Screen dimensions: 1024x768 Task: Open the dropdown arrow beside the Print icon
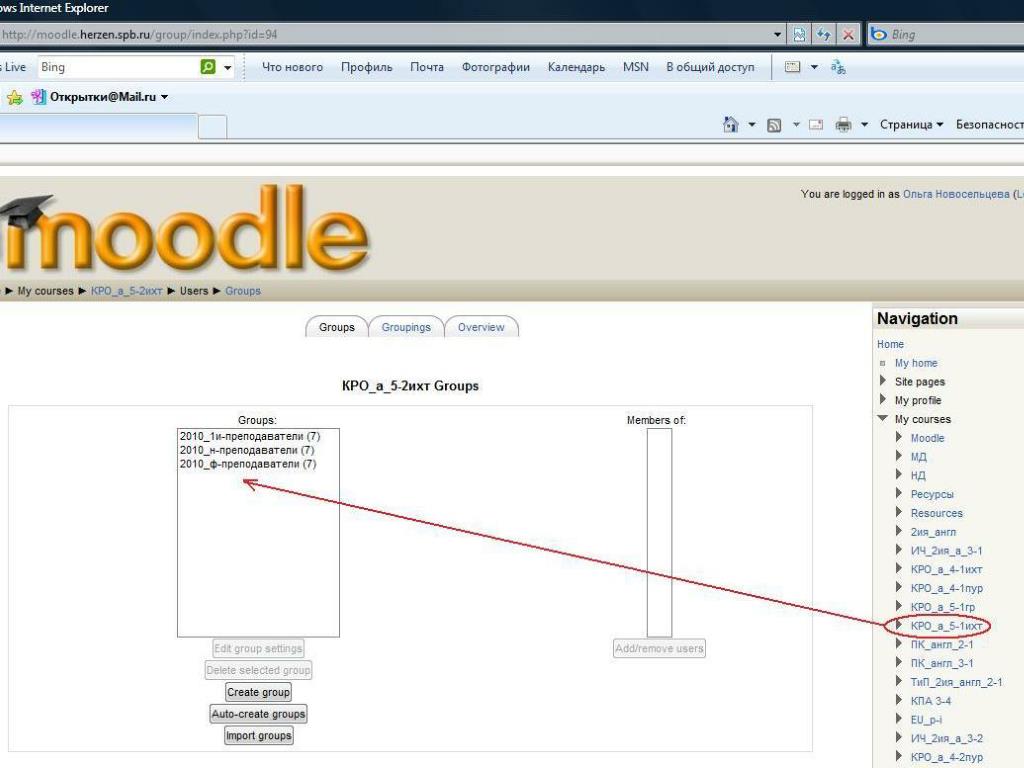point(864,124)
